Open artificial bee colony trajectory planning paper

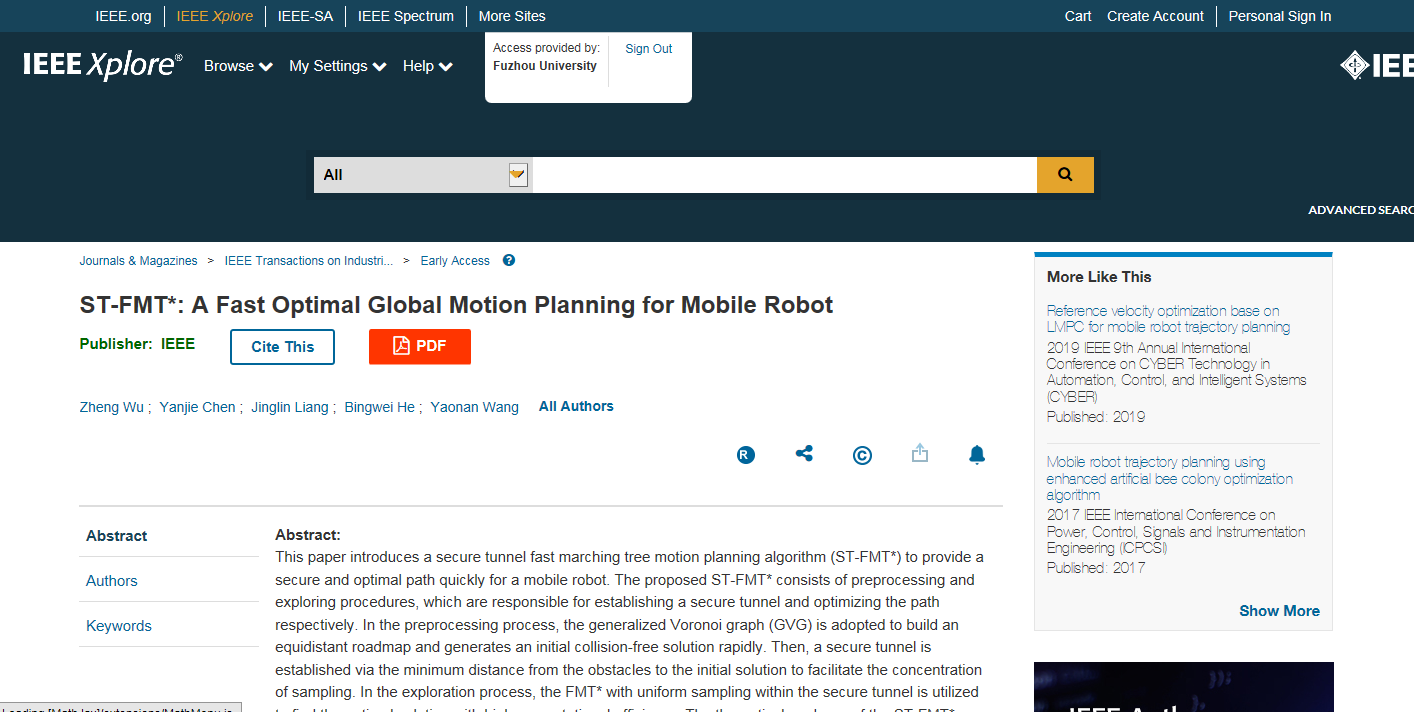(x=1170, y=478)
